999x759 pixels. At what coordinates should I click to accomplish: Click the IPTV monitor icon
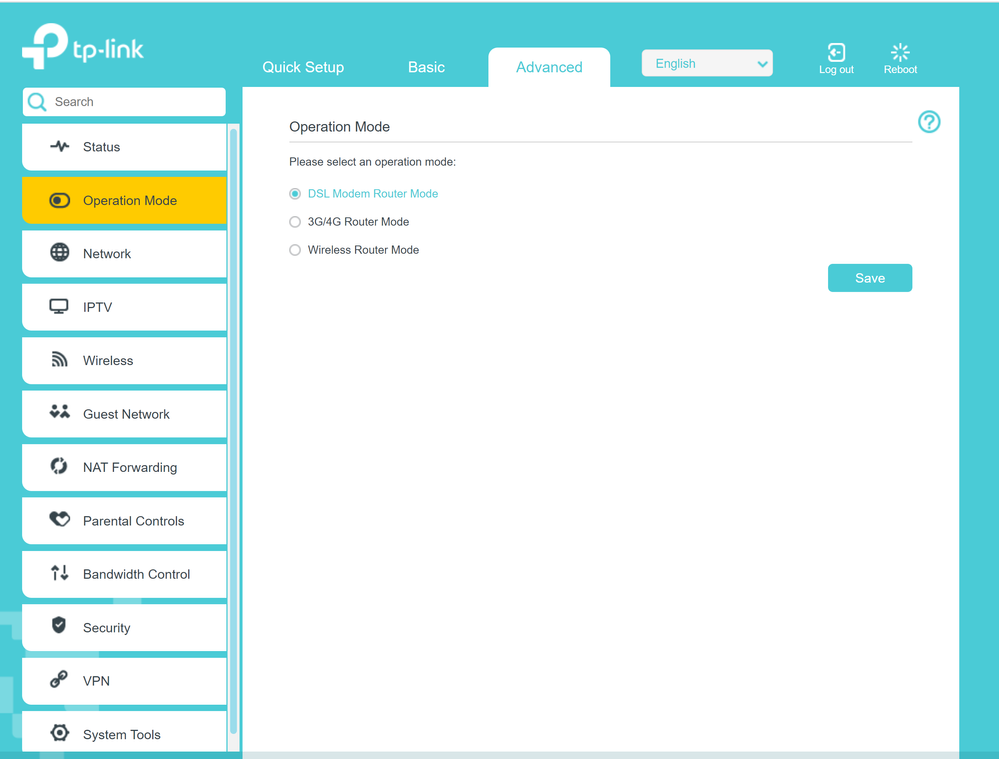coord(60,307)
